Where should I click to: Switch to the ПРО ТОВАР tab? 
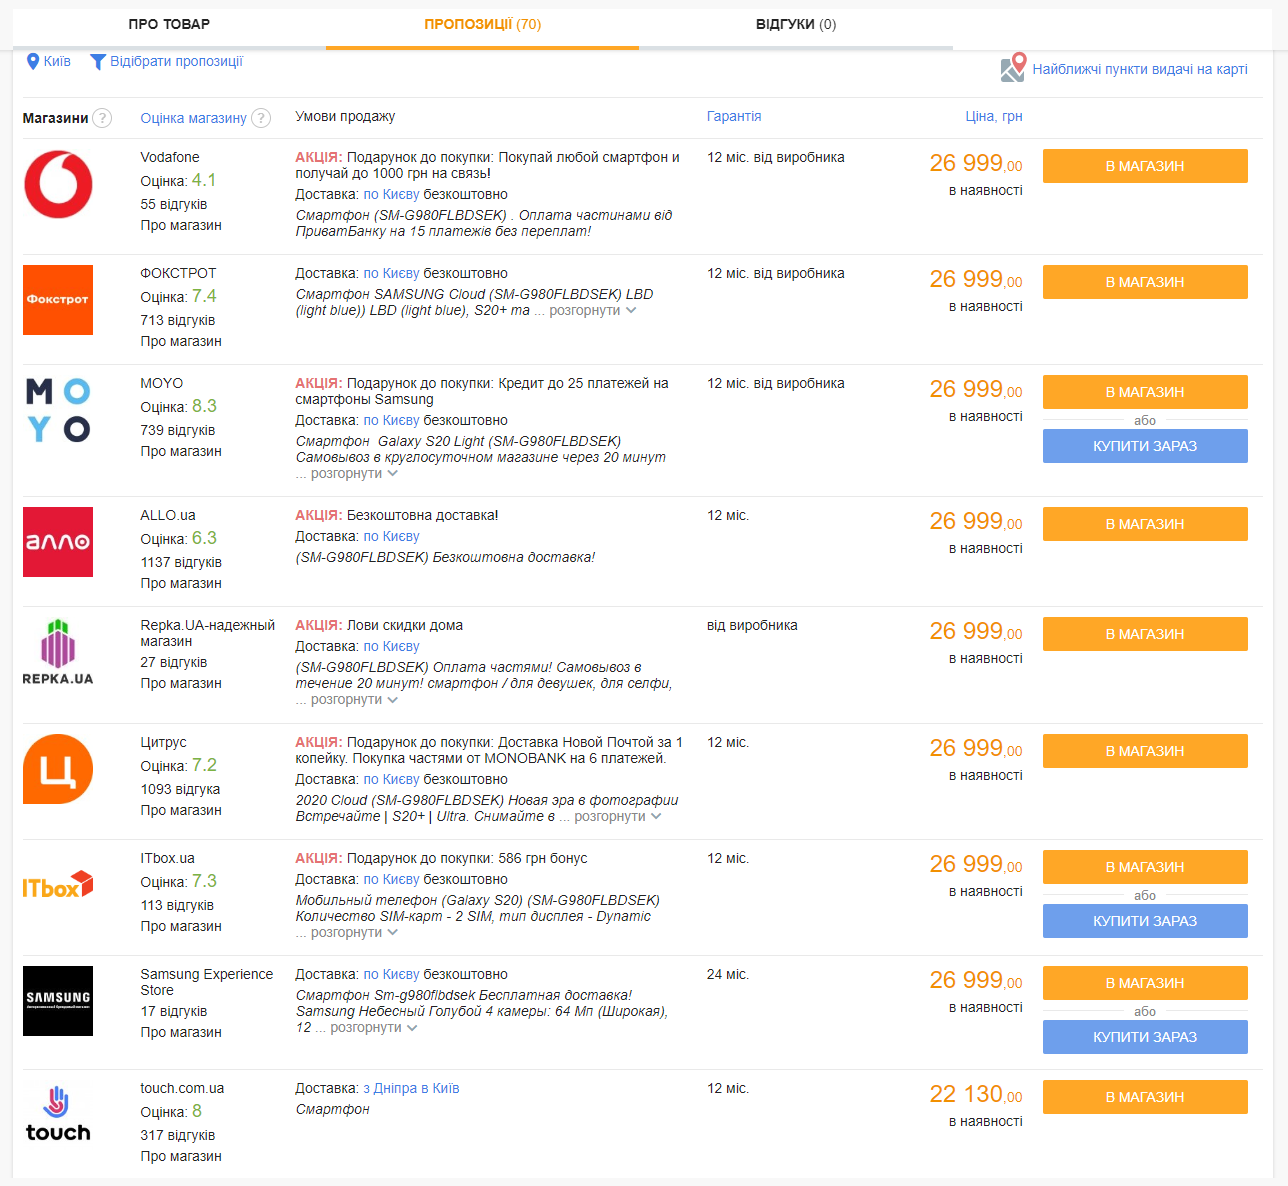point(169,25)
